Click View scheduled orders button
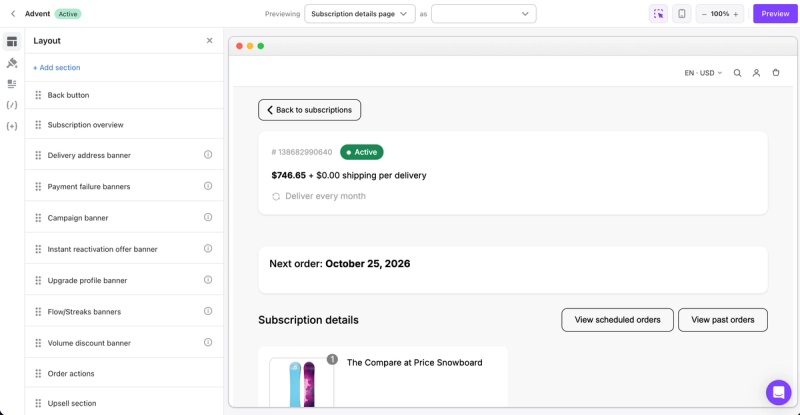800x415 pixels. (617, 320)
